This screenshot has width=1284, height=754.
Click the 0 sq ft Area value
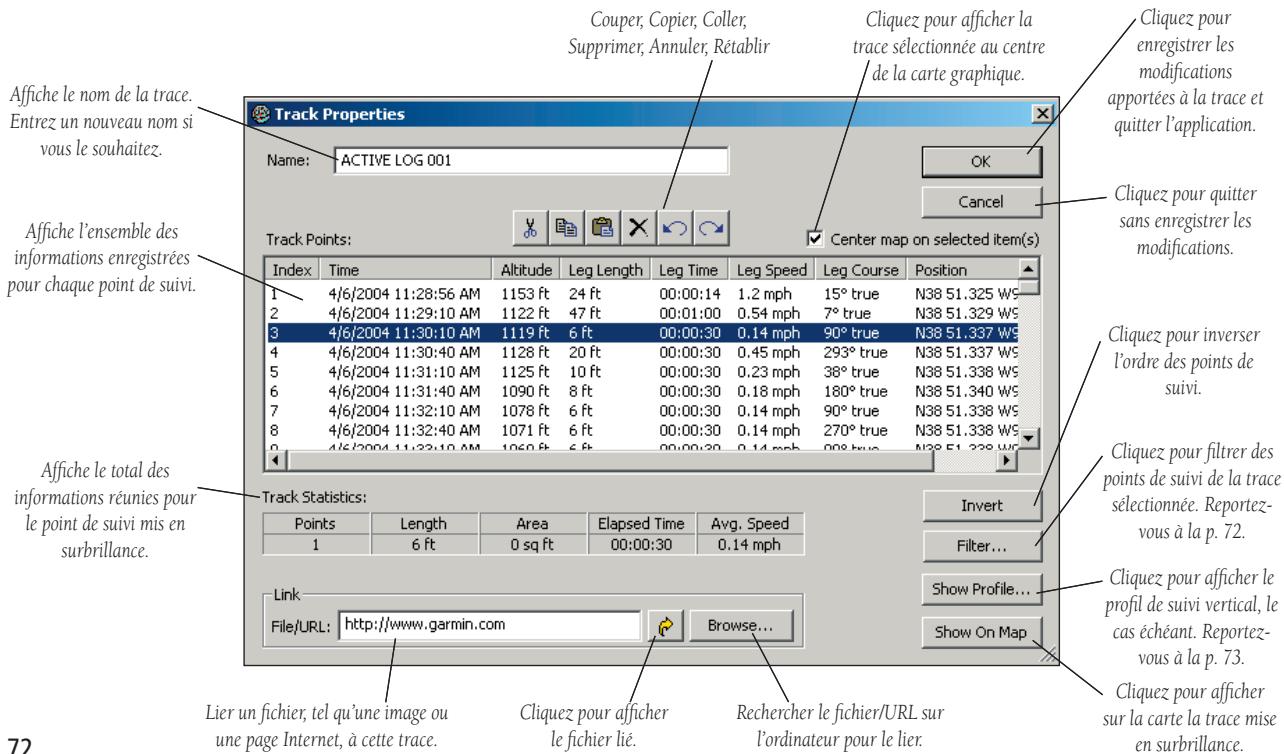532,547
